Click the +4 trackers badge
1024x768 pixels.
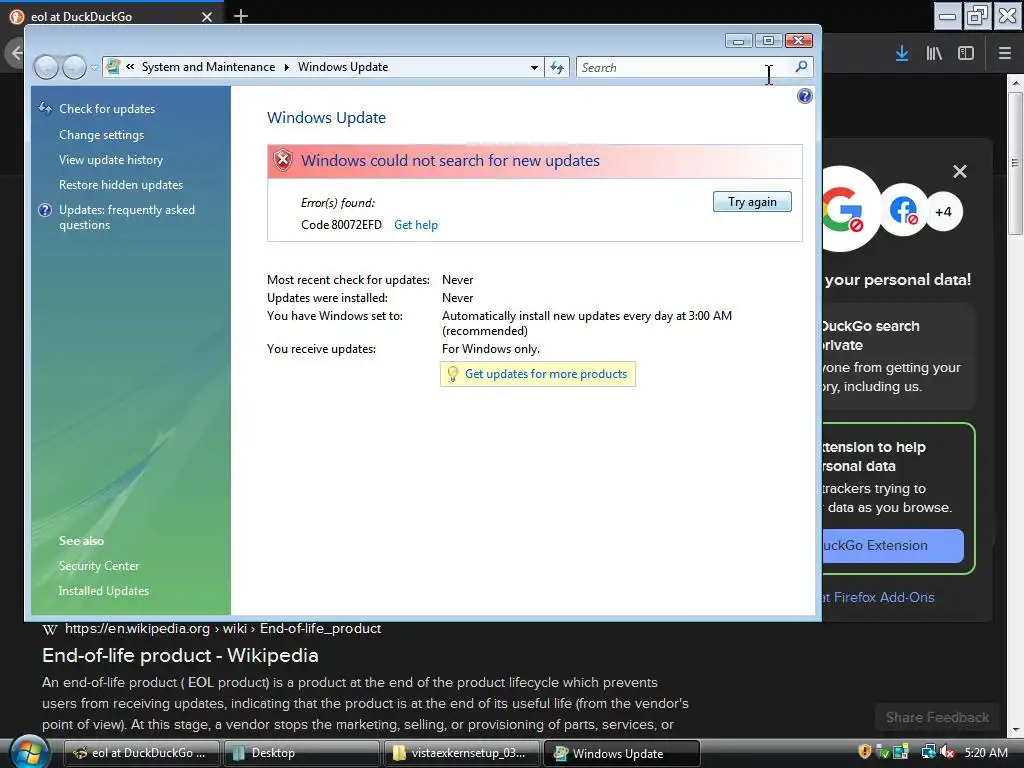[x=944, y=212]
